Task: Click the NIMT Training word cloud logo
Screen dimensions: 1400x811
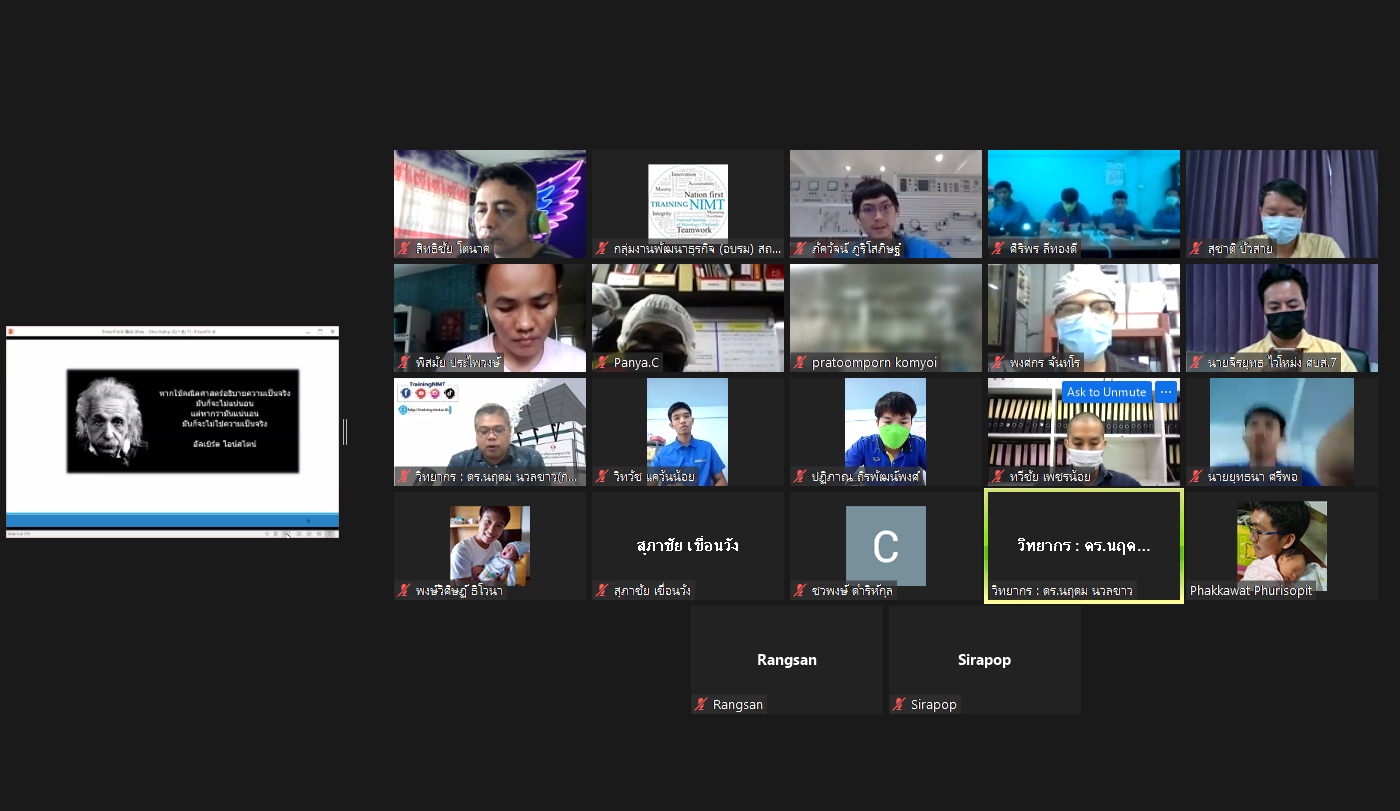Action: [688, 201]
